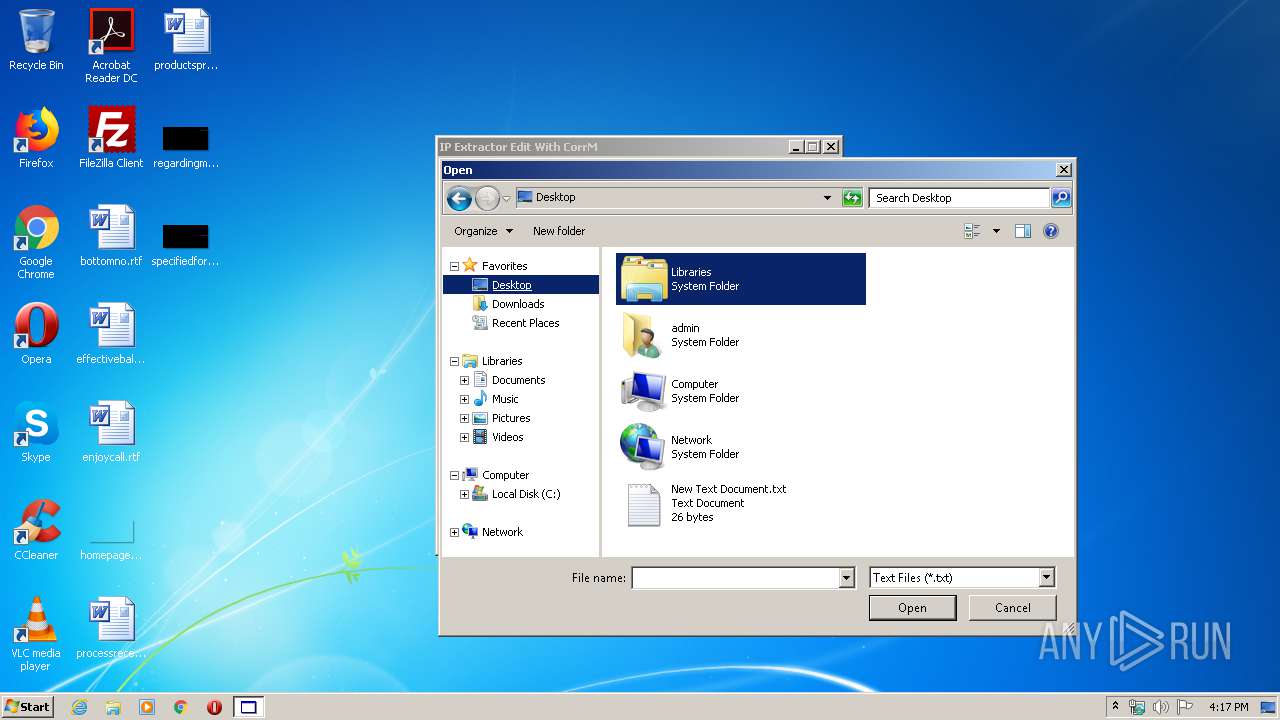Select Music library in navigation pane
The image size is (1280, 720).
[x=505, y=399]
